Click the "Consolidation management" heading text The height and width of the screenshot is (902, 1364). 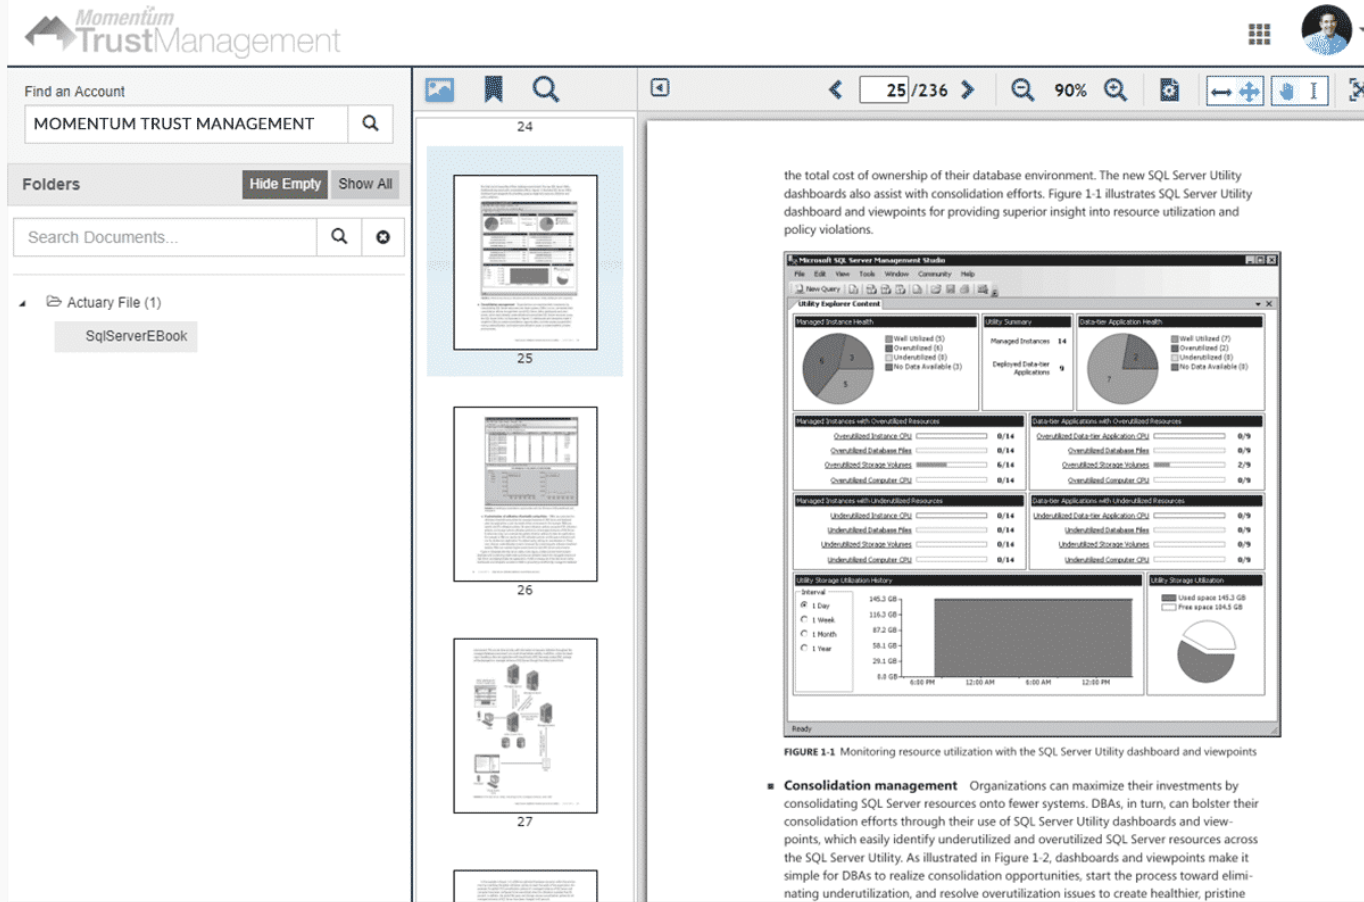click(x=870, y=786)
